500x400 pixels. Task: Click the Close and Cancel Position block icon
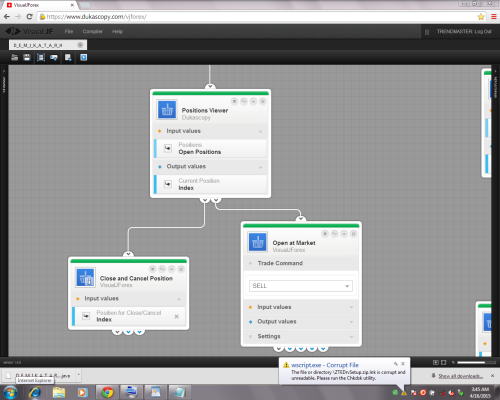(85, 277)
